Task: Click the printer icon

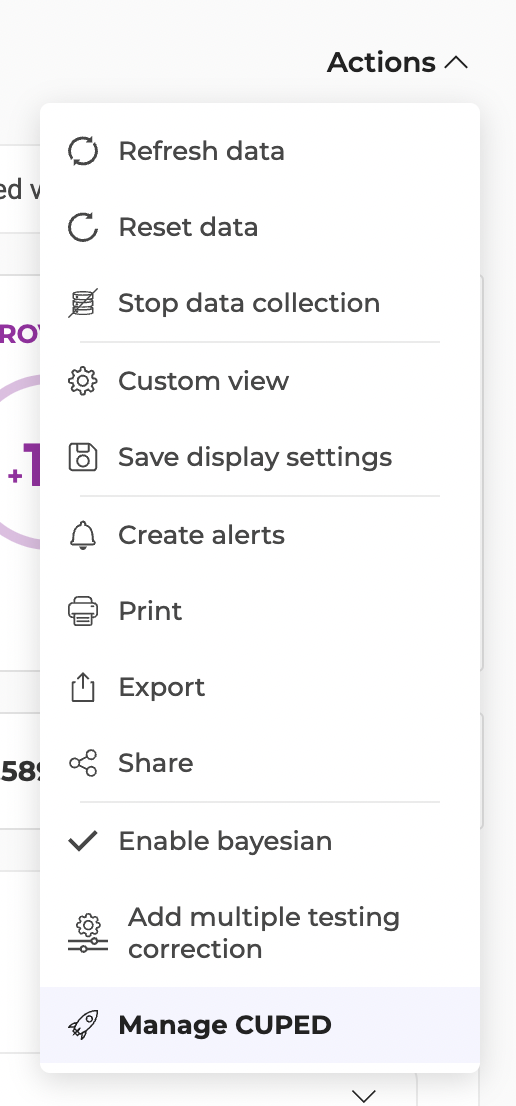Action: point(83,611)
